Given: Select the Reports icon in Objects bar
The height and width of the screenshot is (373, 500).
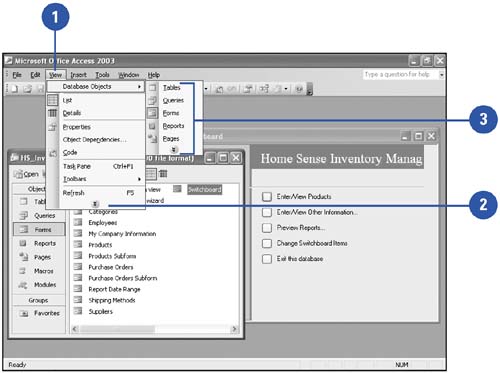Looking at the screenshot, I should pos(23,243).
